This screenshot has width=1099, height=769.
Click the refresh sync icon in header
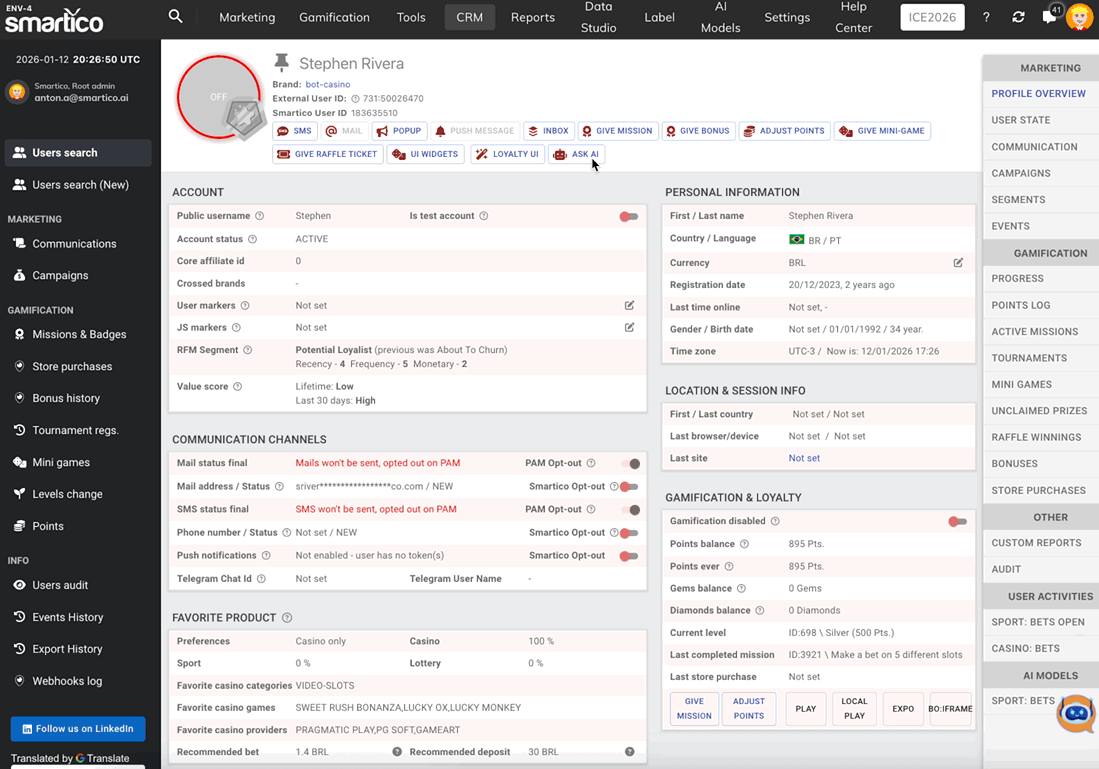click(x=1018, y=17)
